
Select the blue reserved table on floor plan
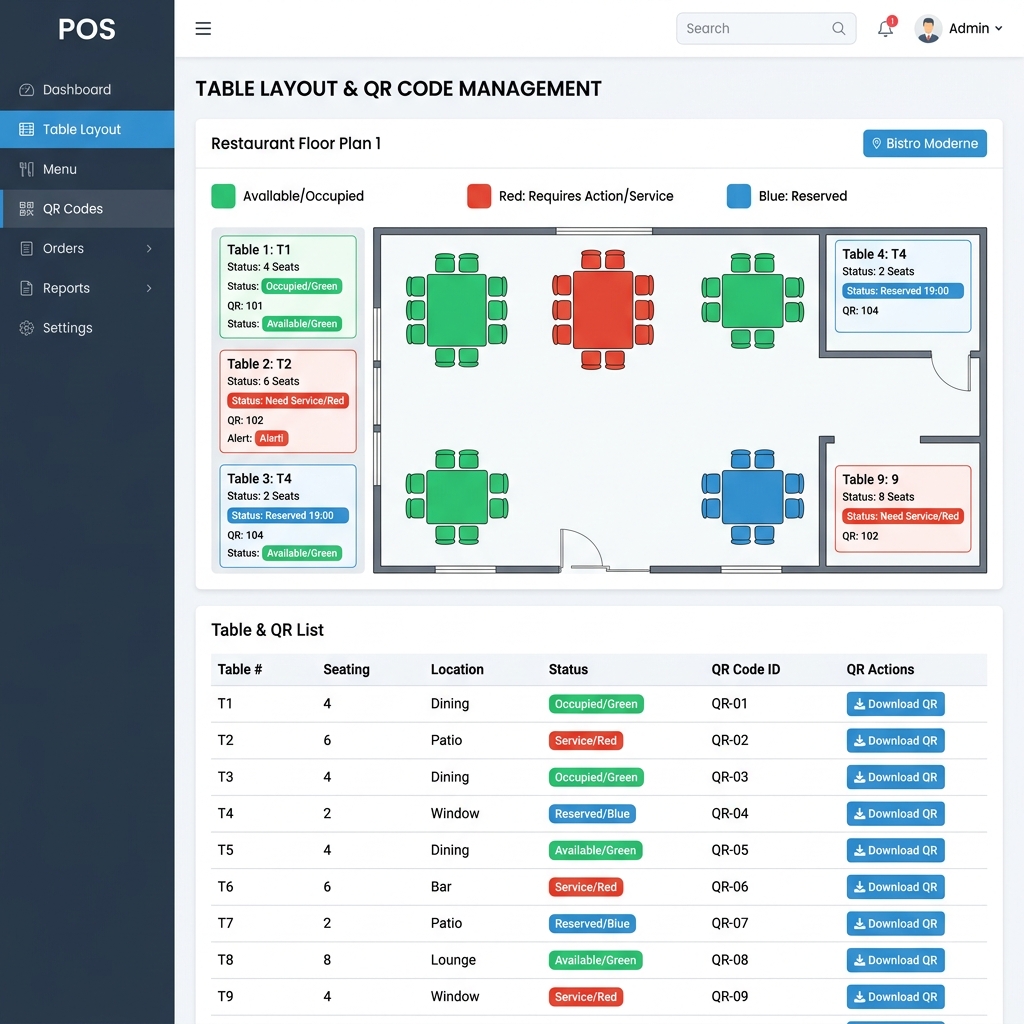point(752,497)
